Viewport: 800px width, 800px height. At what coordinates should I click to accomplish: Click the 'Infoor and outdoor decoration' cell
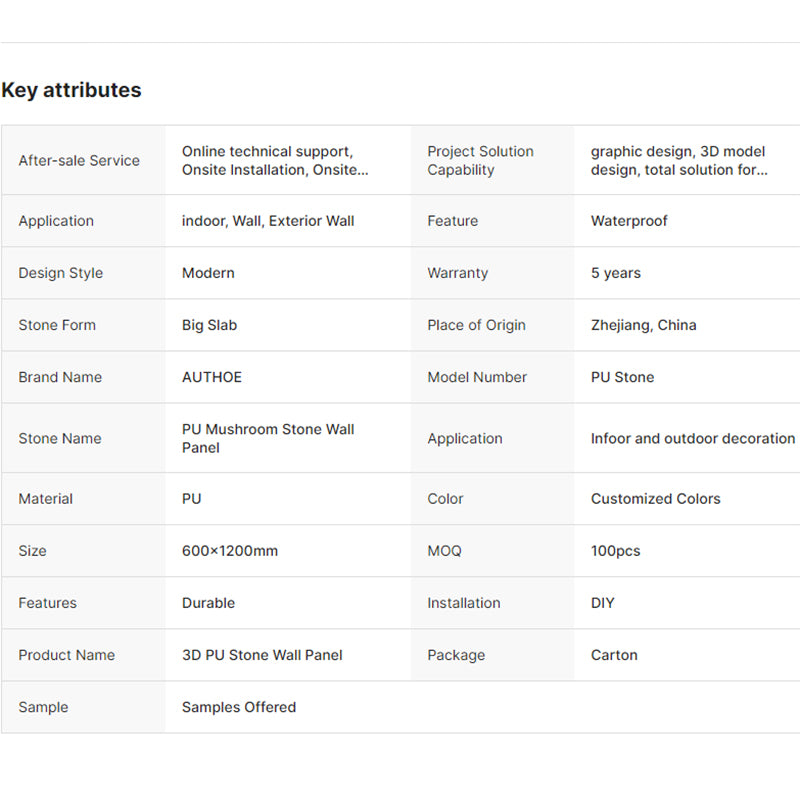[x=693, y=438]
